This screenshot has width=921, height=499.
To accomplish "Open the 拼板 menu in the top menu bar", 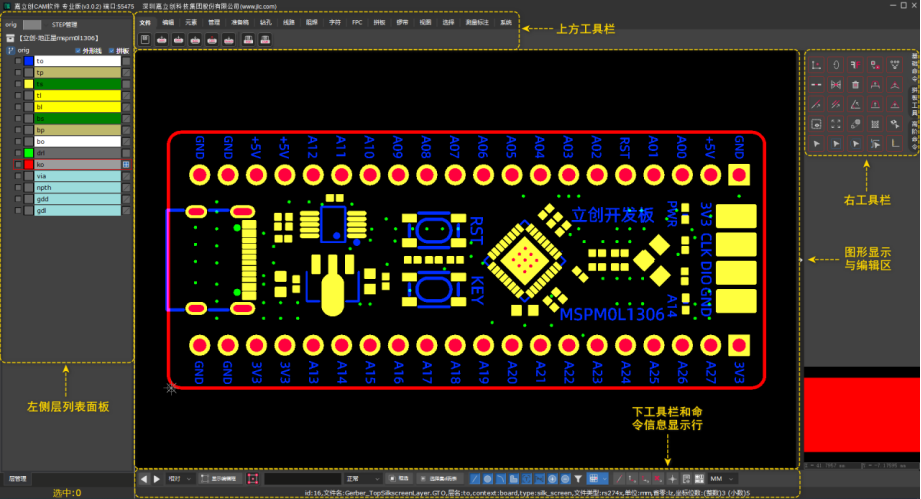I will point(379,22).
